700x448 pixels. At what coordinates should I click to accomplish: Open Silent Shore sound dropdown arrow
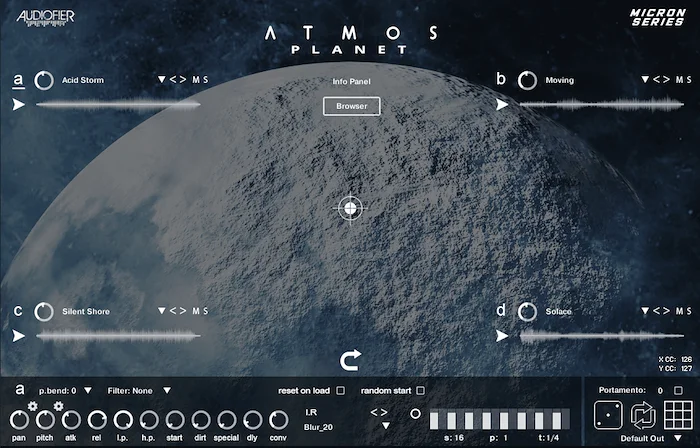pyautogui.click(x=162, y=311)
